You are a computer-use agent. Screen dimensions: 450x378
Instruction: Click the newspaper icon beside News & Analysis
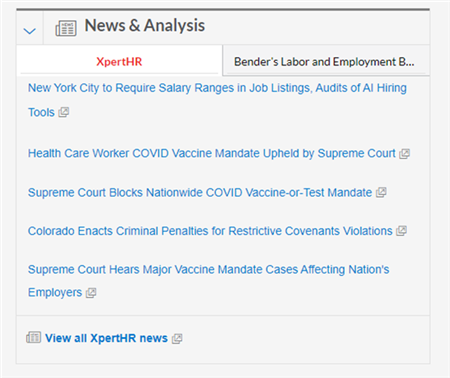pos(66,28)
